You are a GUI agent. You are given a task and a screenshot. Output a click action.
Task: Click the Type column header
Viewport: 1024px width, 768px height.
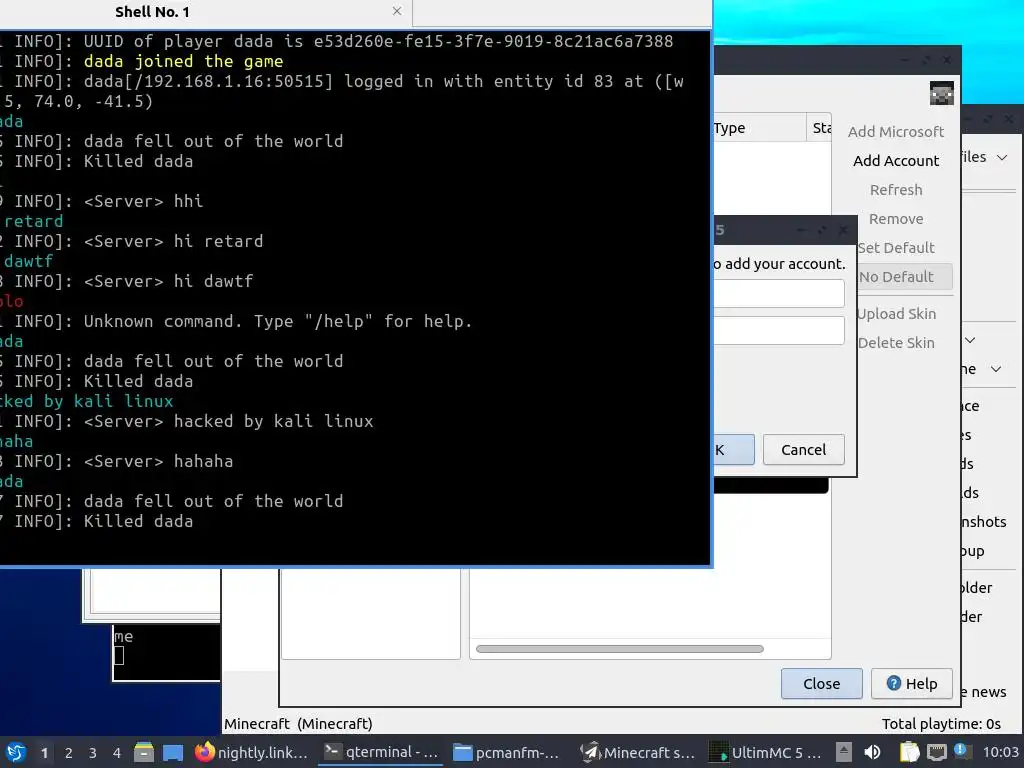tap(760, 128)
